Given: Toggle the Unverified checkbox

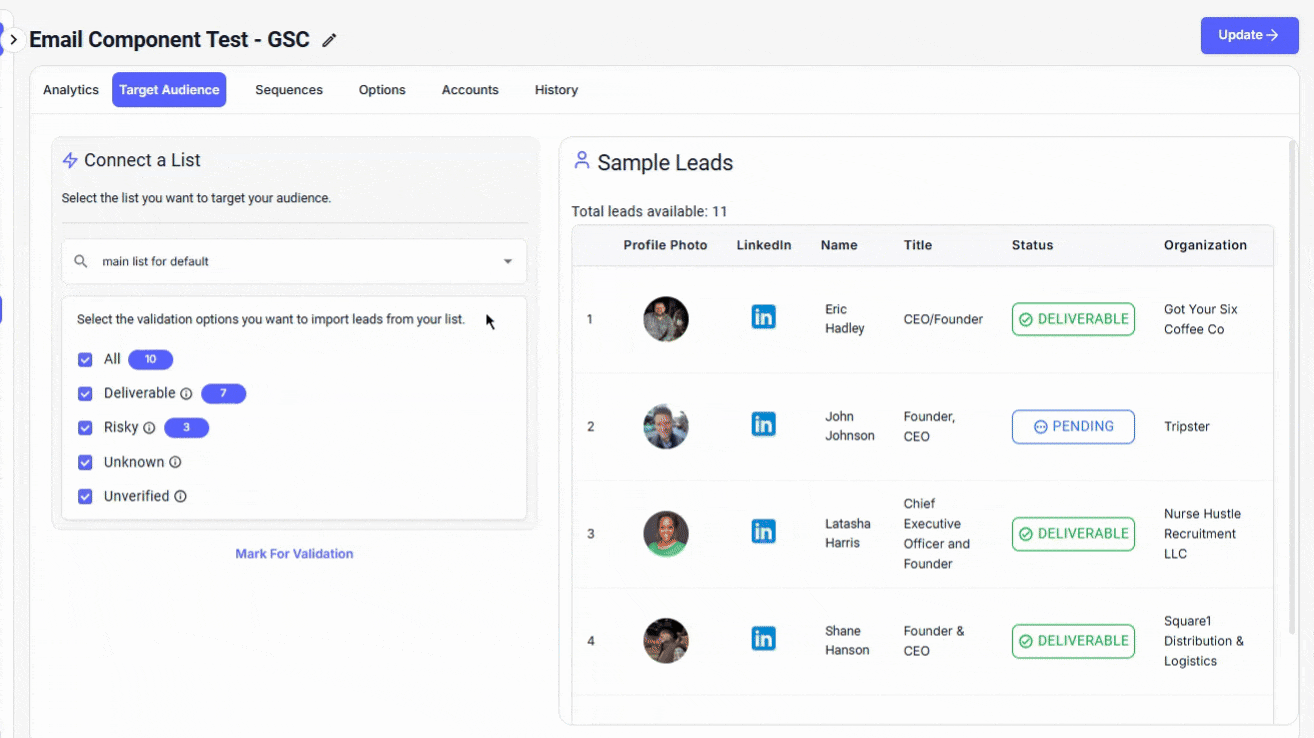Looking at the screenshot, I should point(85,496).
